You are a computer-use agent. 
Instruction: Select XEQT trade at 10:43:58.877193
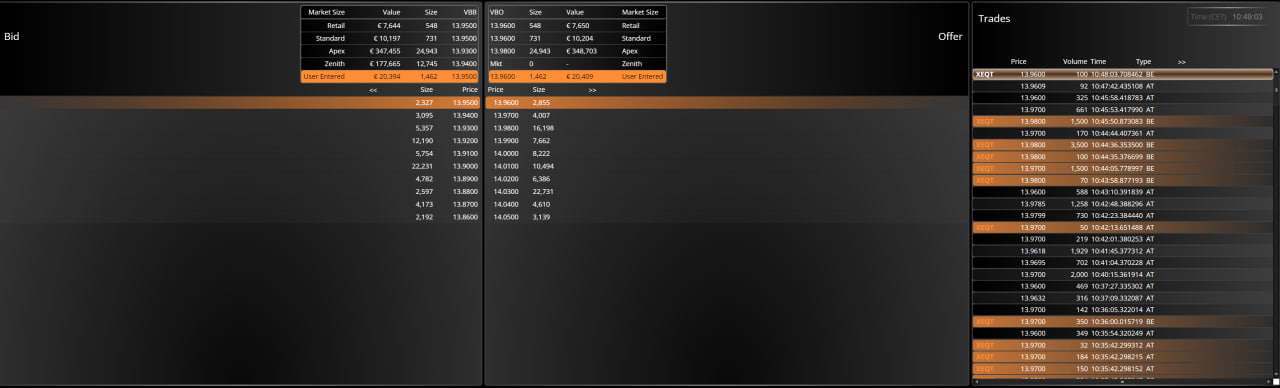coord(1122,180)
